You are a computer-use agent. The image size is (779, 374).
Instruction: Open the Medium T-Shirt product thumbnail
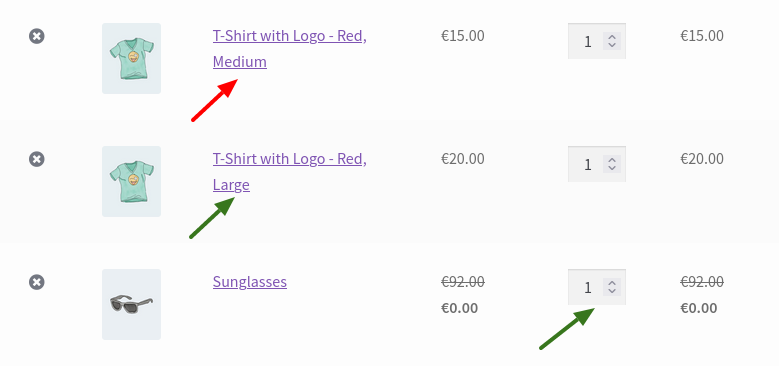tap(131, 58)
